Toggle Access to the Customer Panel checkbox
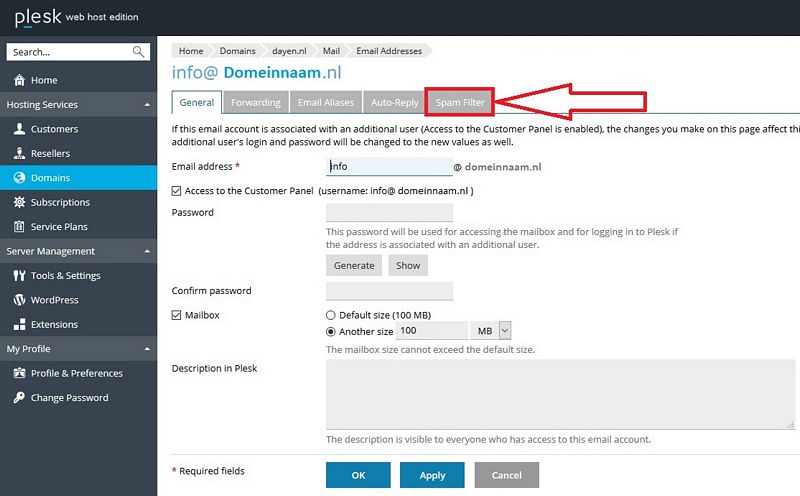800x496 pixels. click(177, 191)
